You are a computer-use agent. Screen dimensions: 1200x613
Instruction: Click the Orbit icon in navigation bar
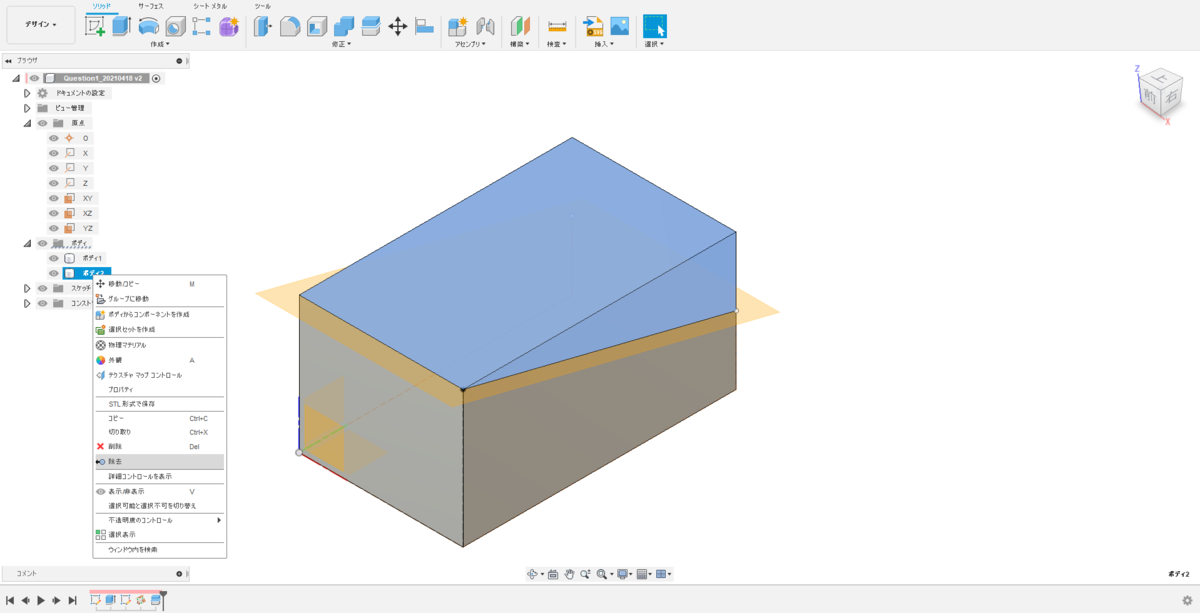pyautogui.click(x=533, y=574)
